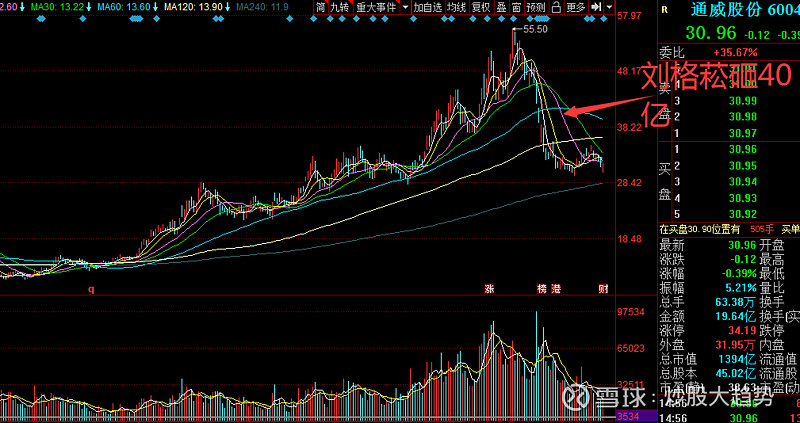
Task: Select buy price 30.93
Action: (743, 198)
